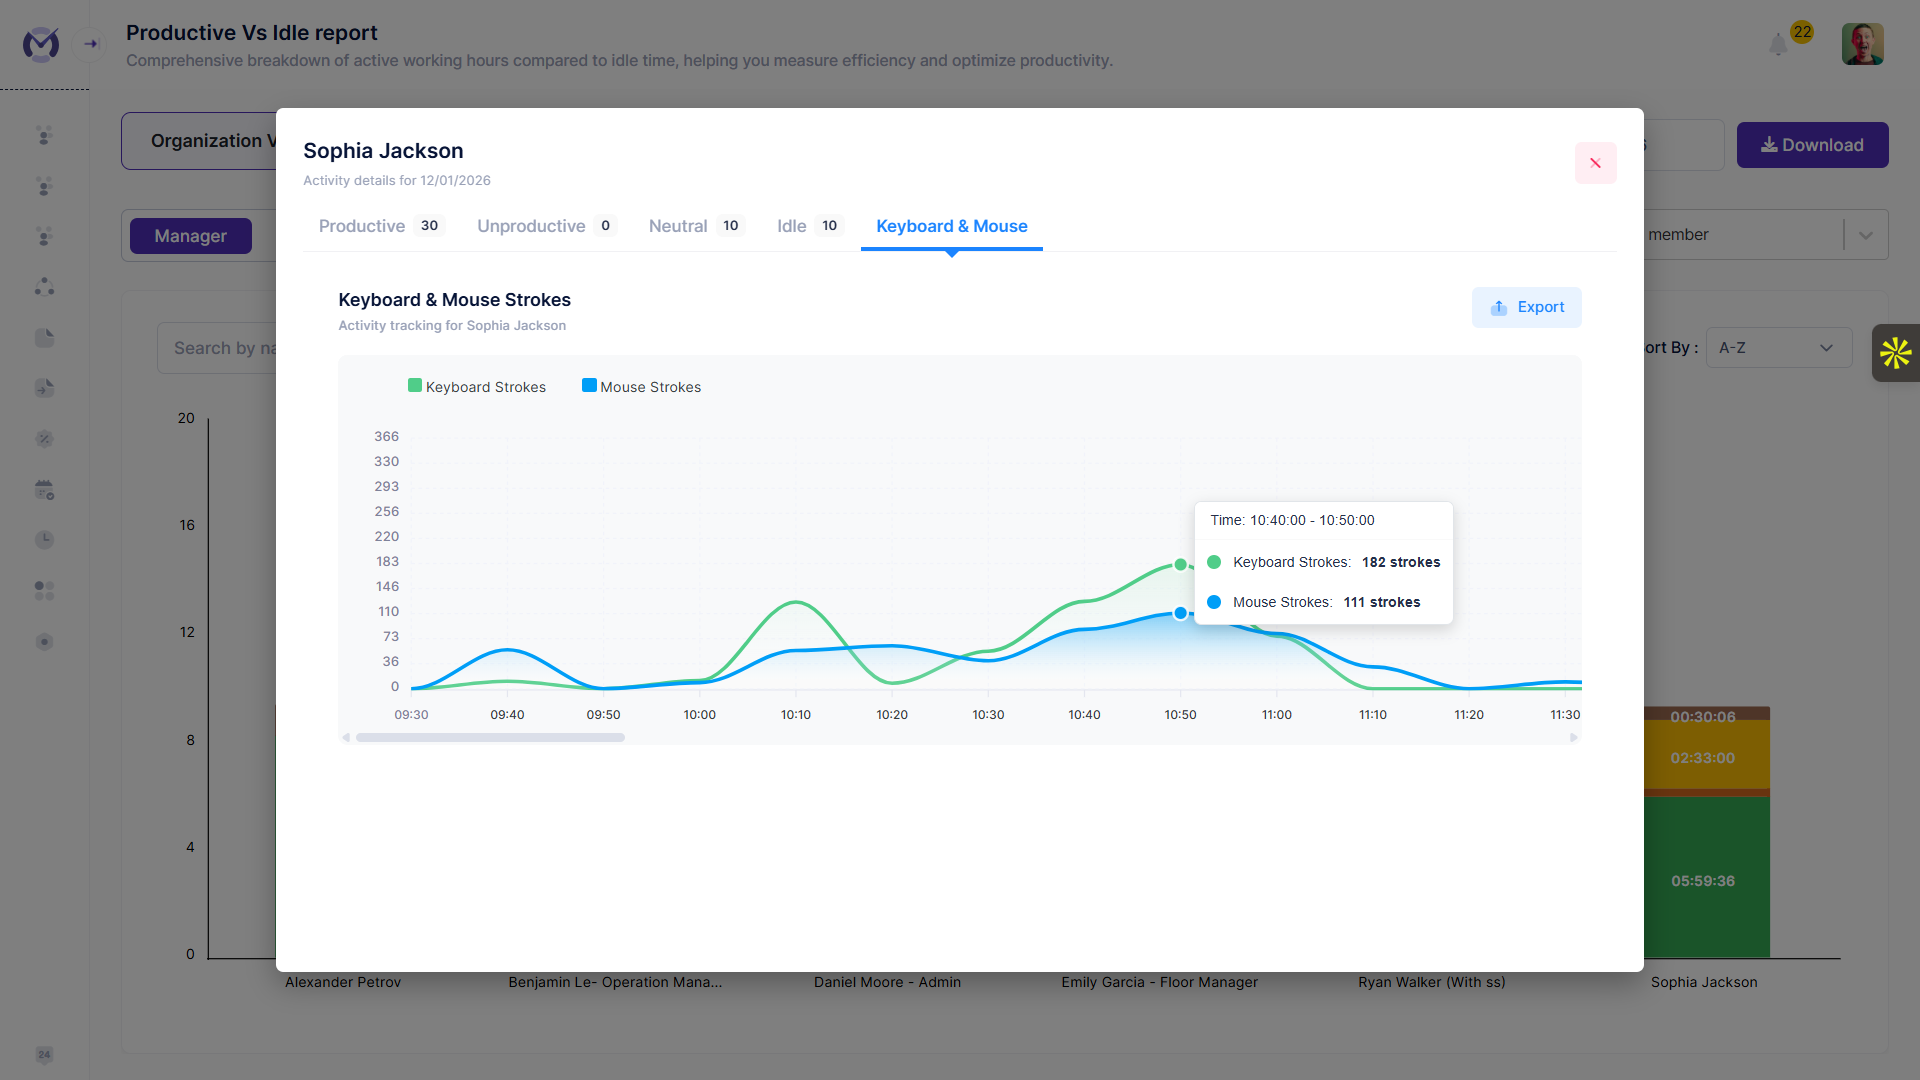Switch to the Productive tab
This screenshot has height=1080, width=1920.
point(362,226)
